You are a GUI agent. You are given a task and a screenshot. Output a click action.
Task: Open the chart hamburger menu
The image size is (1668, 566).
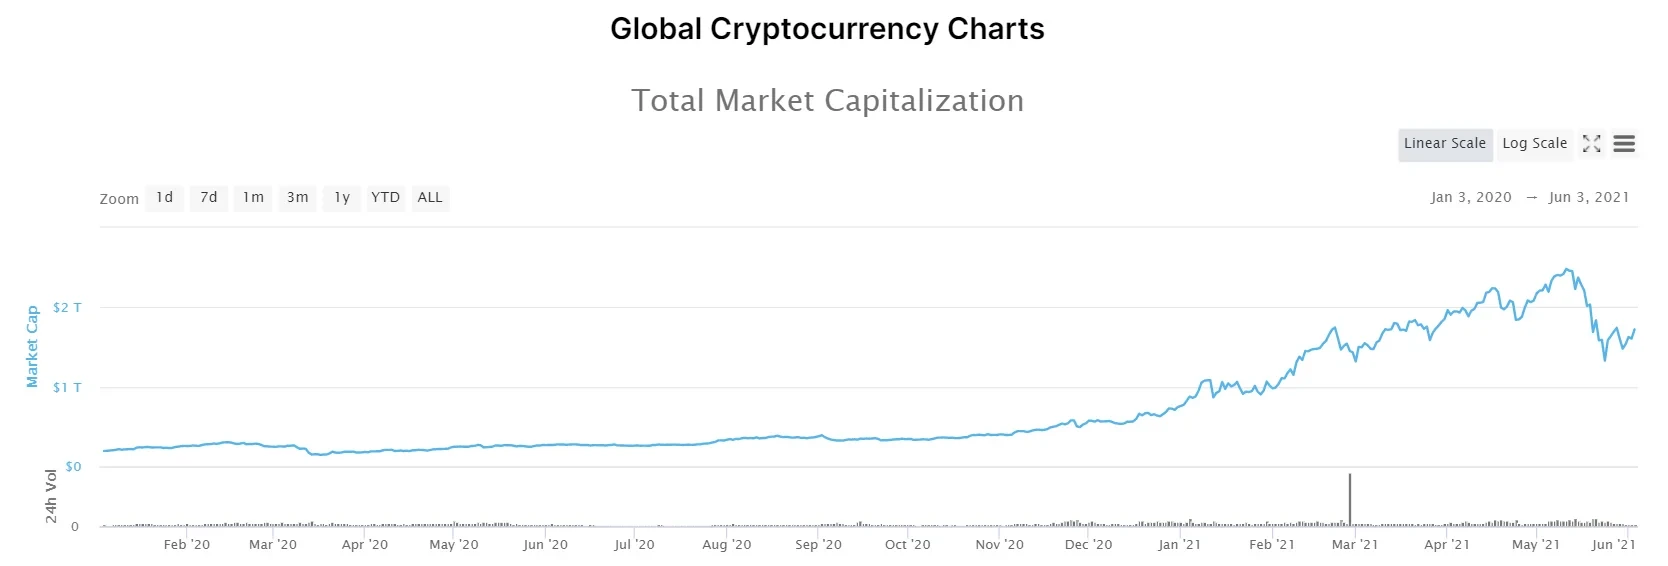pos(1624,144)
